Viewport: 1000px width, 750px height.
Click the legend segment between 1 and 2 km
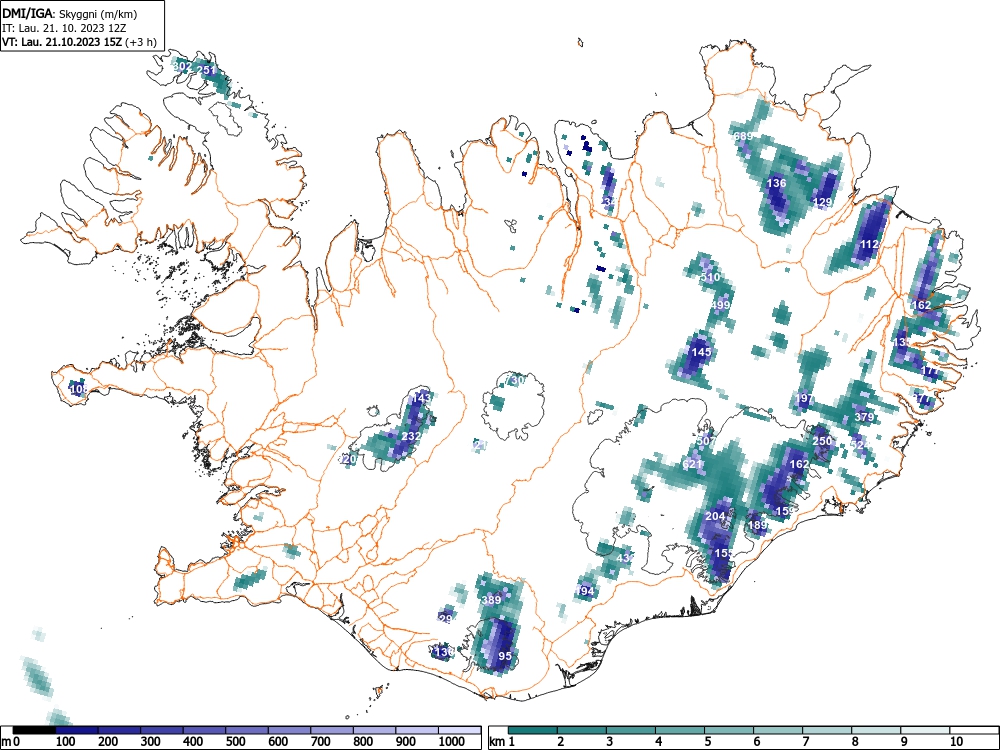(533, 730)
